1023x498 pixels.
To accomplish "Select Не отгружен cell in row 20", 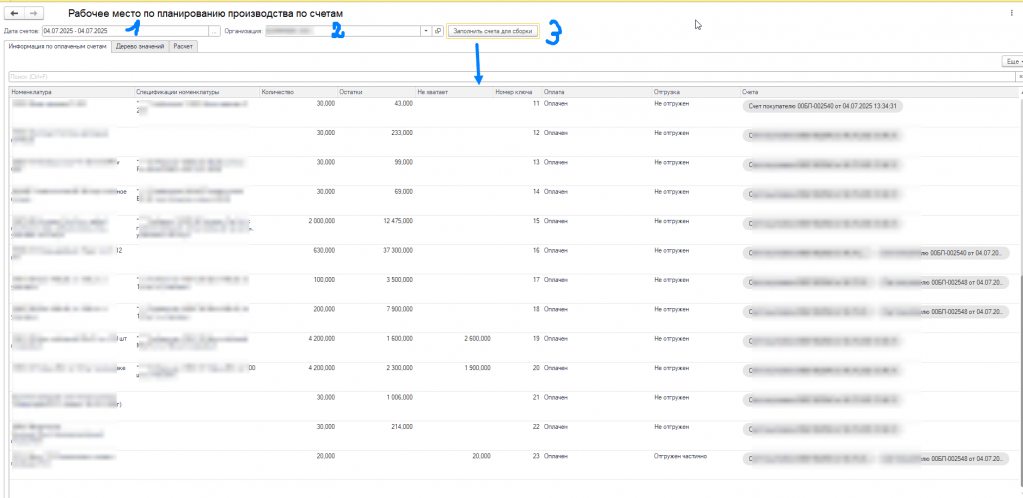I will coord(671,369).
